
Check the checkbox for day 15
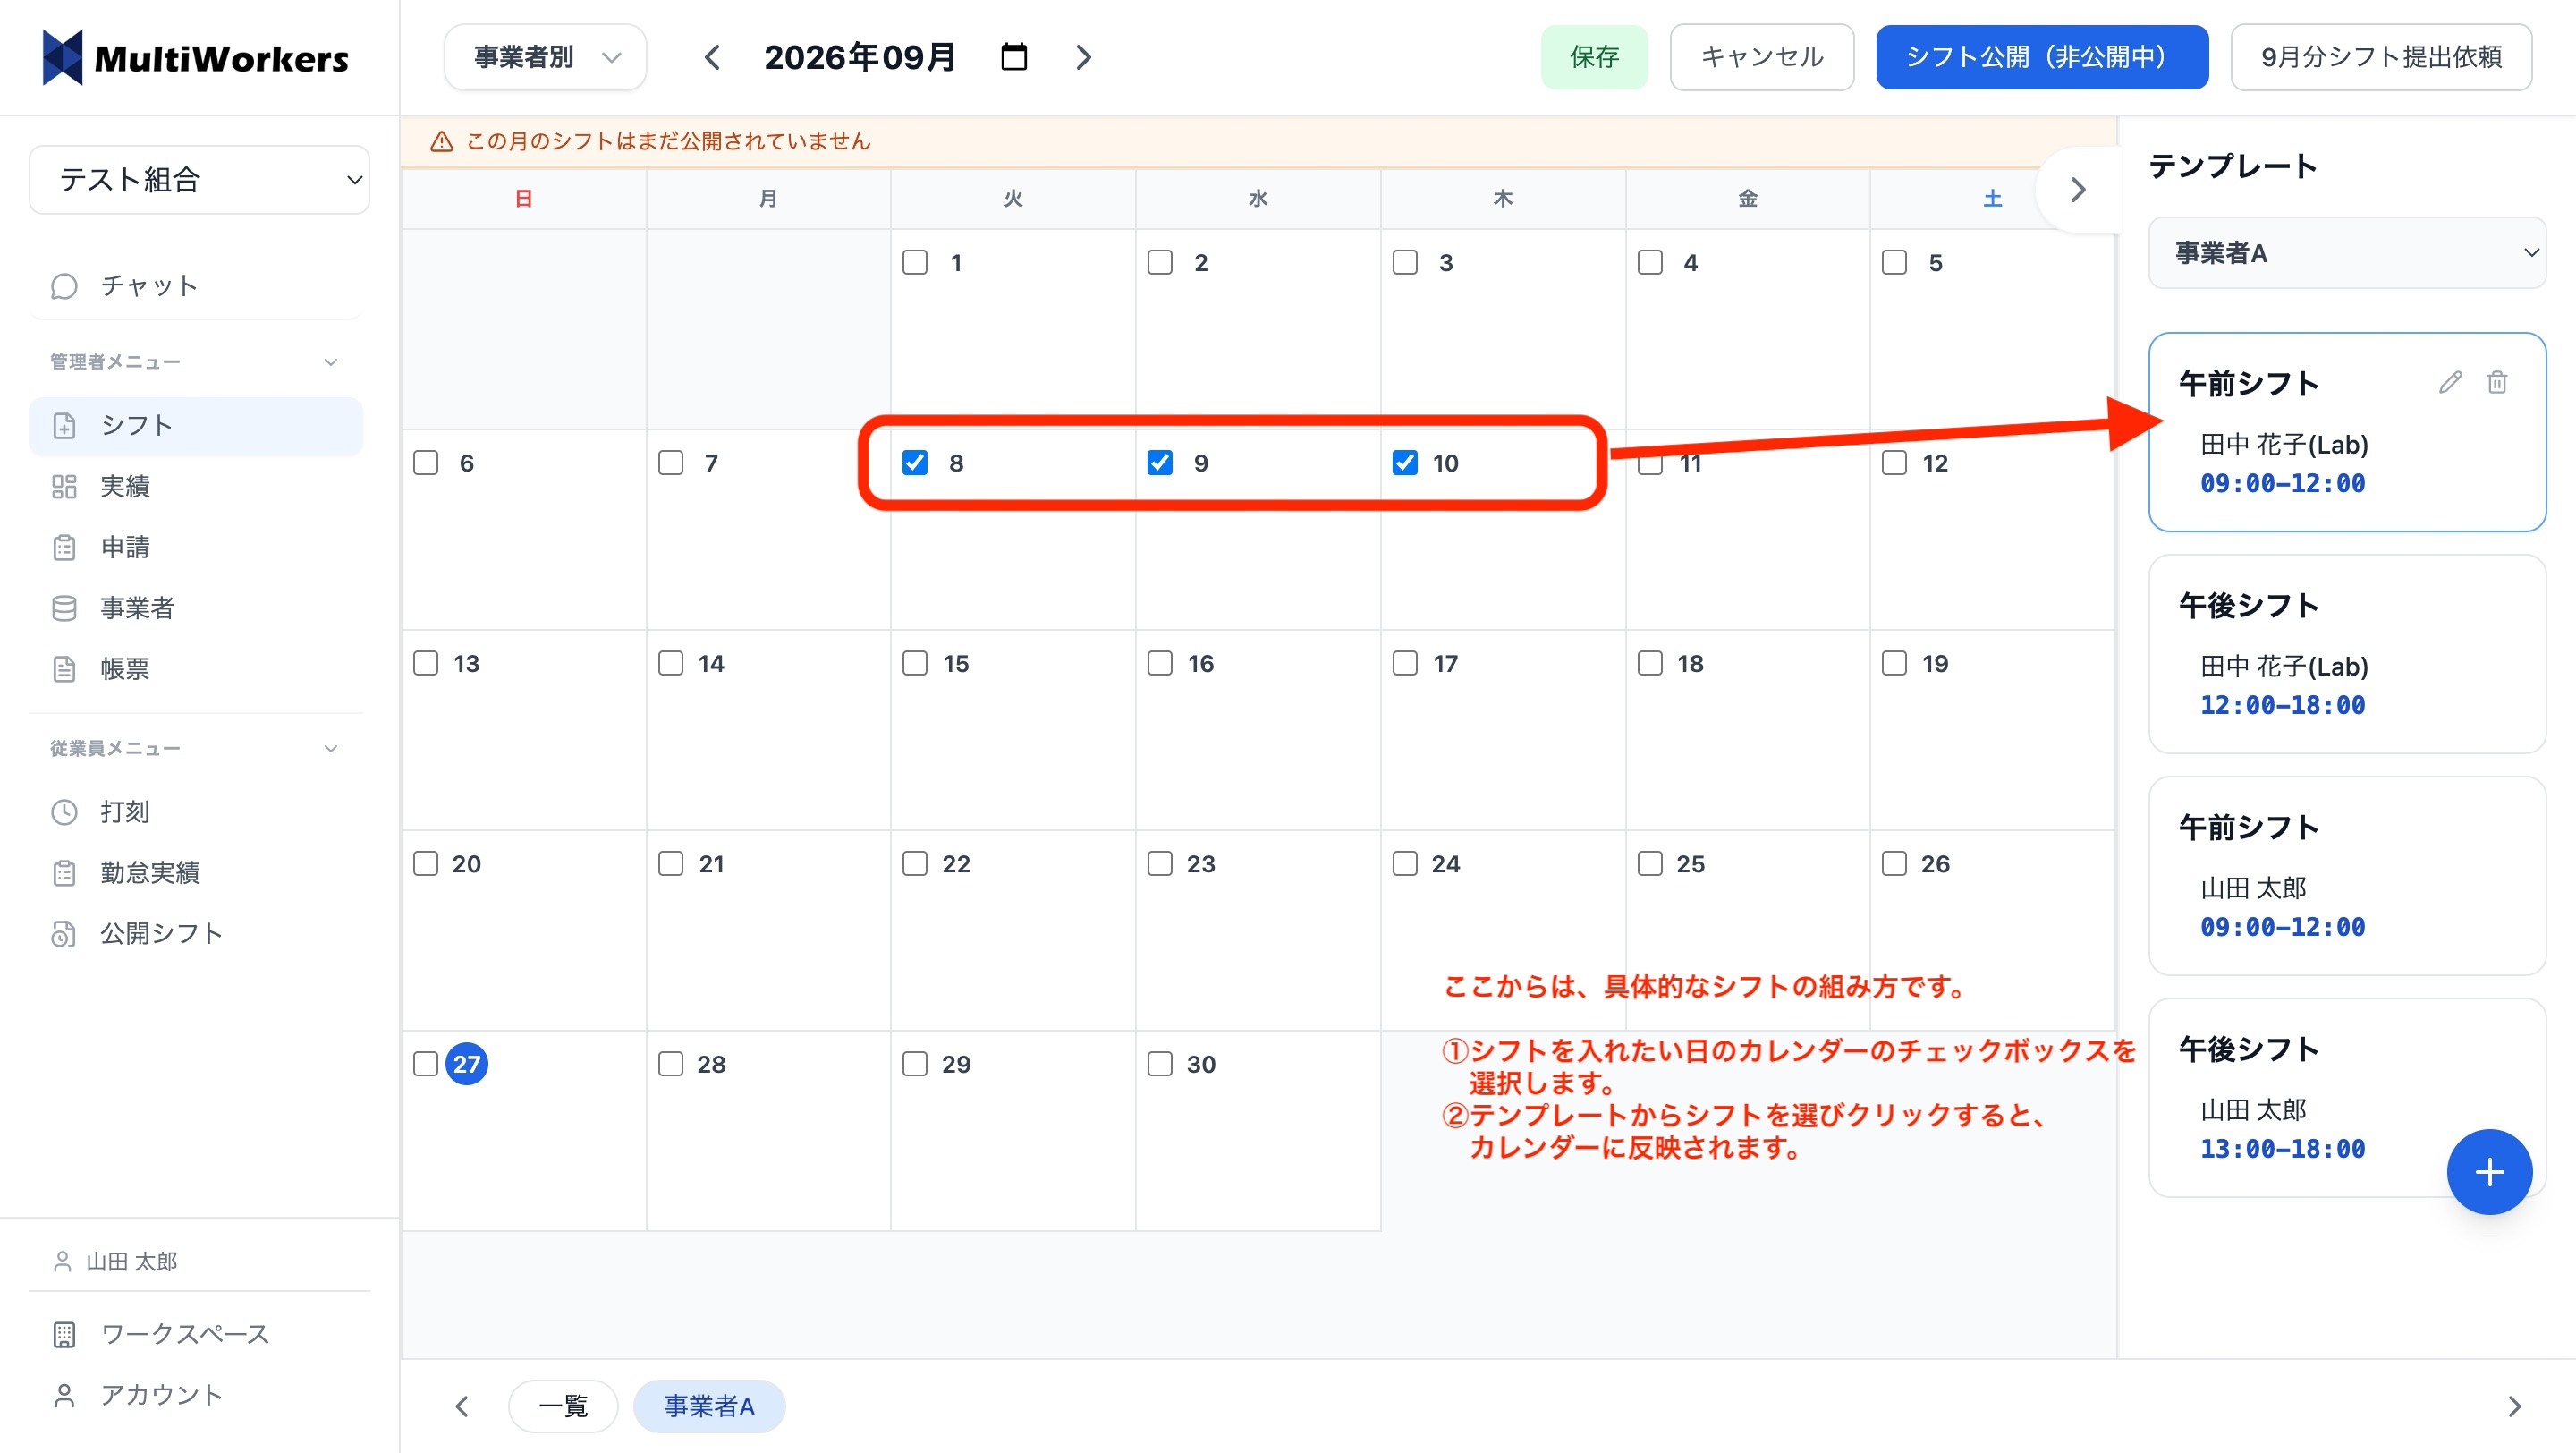(x=915, y=663)
